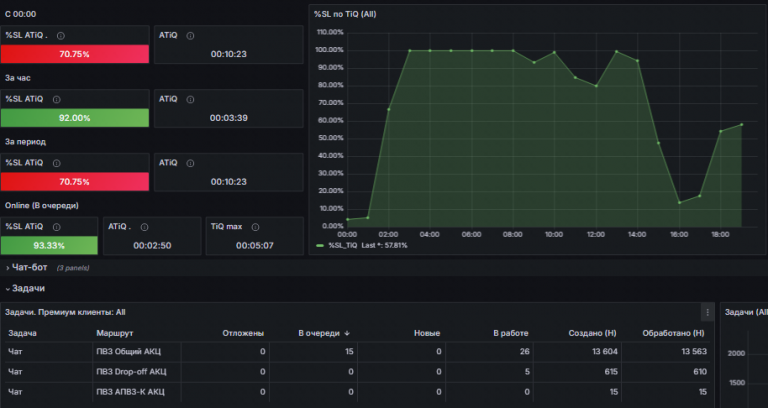
Task: Click the chart data point at 16:00
Action: coord(679,202)
